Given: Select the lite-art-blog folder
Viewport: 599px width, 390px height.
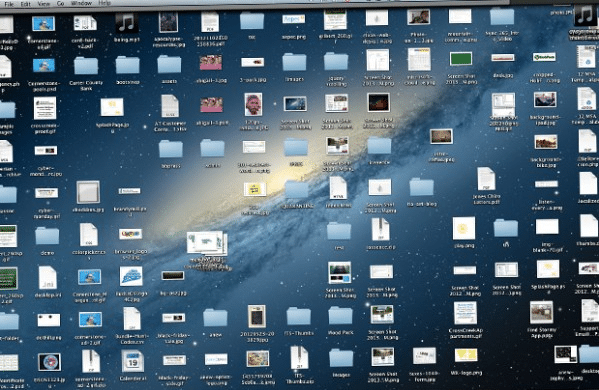Looking at the screenshot, I should click(421, 187).
